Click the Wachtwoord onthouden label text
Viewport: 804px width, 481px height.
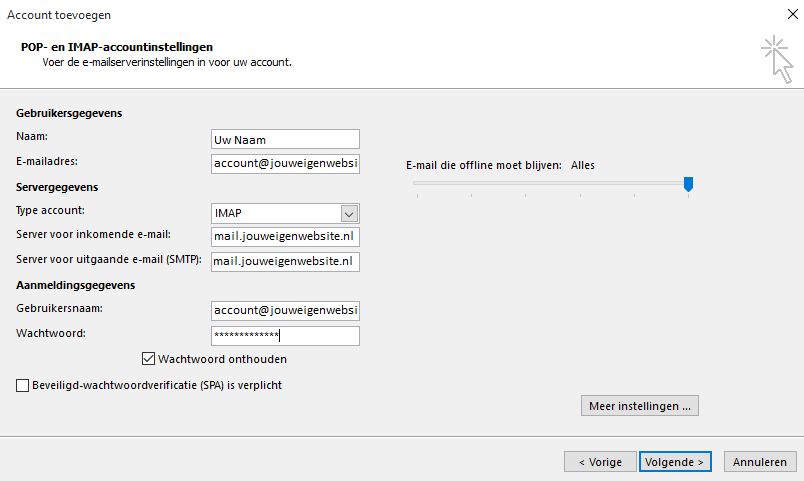(x=224, y=359)
